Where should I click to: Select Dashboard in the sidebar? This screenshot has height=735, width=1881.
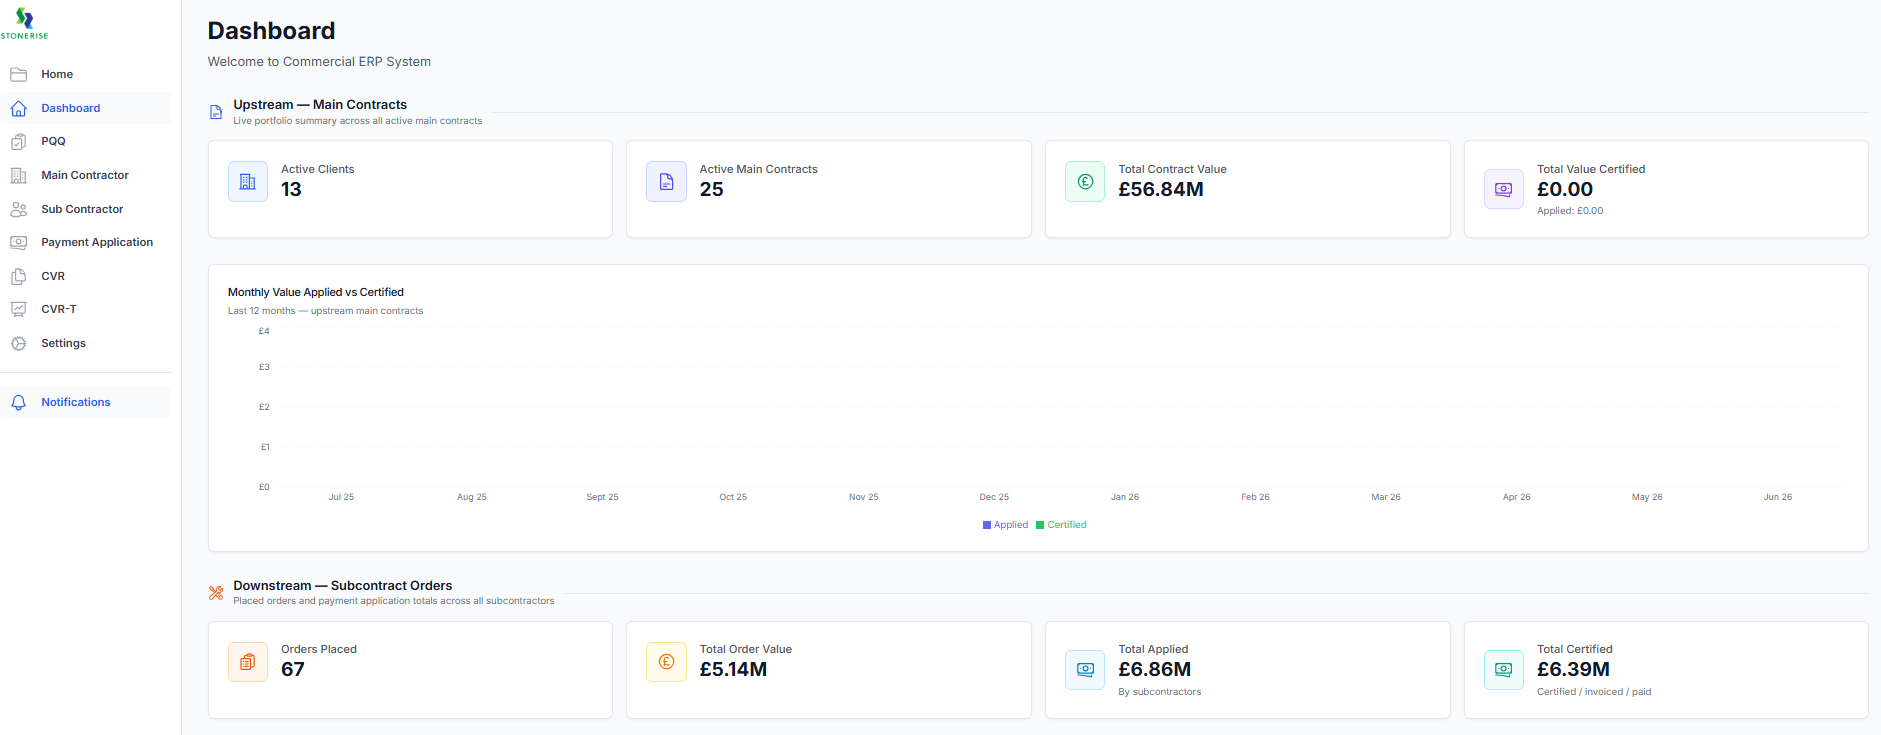86,108
